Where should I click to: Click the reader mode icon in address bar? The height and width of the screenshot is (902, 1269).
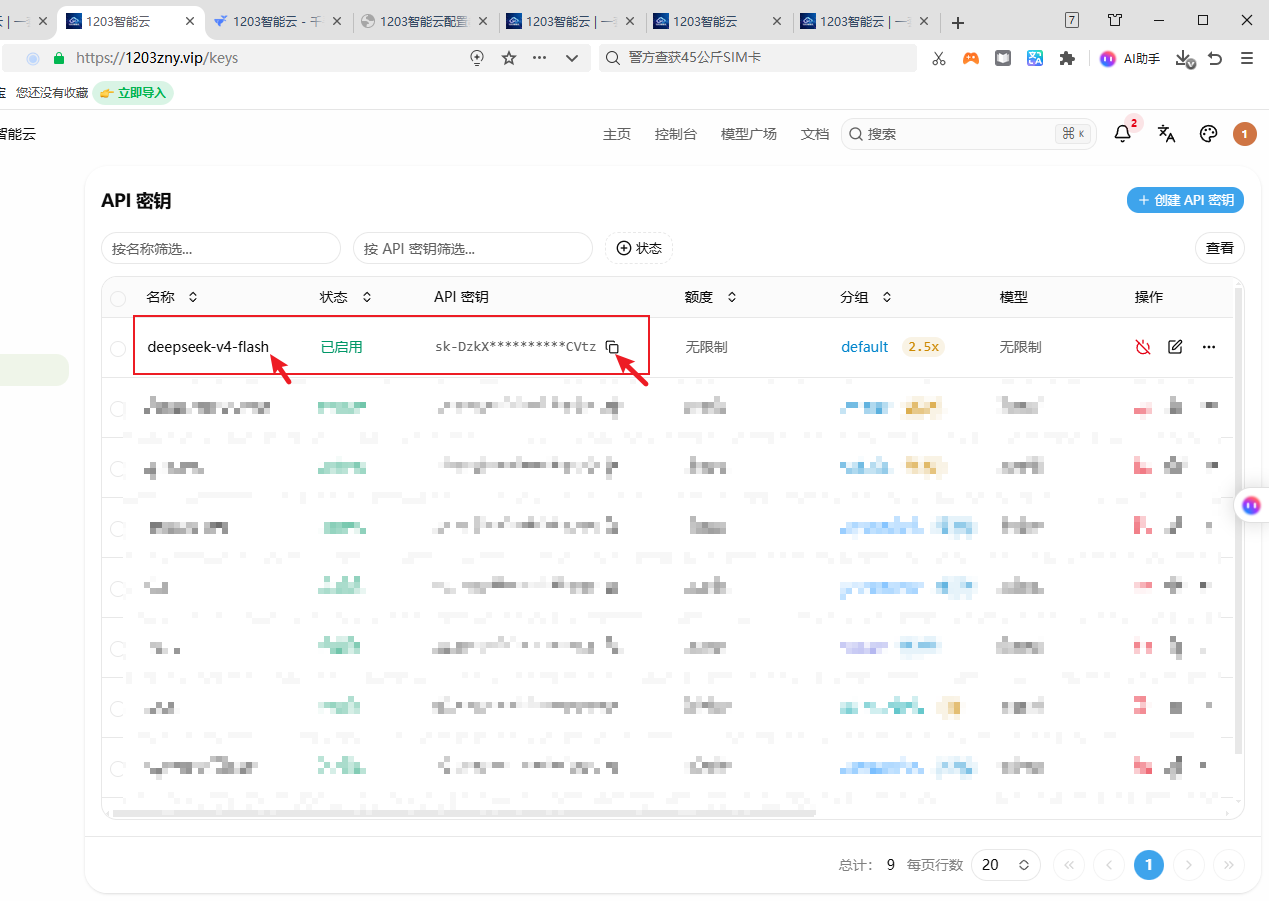(x=477, y=58)
